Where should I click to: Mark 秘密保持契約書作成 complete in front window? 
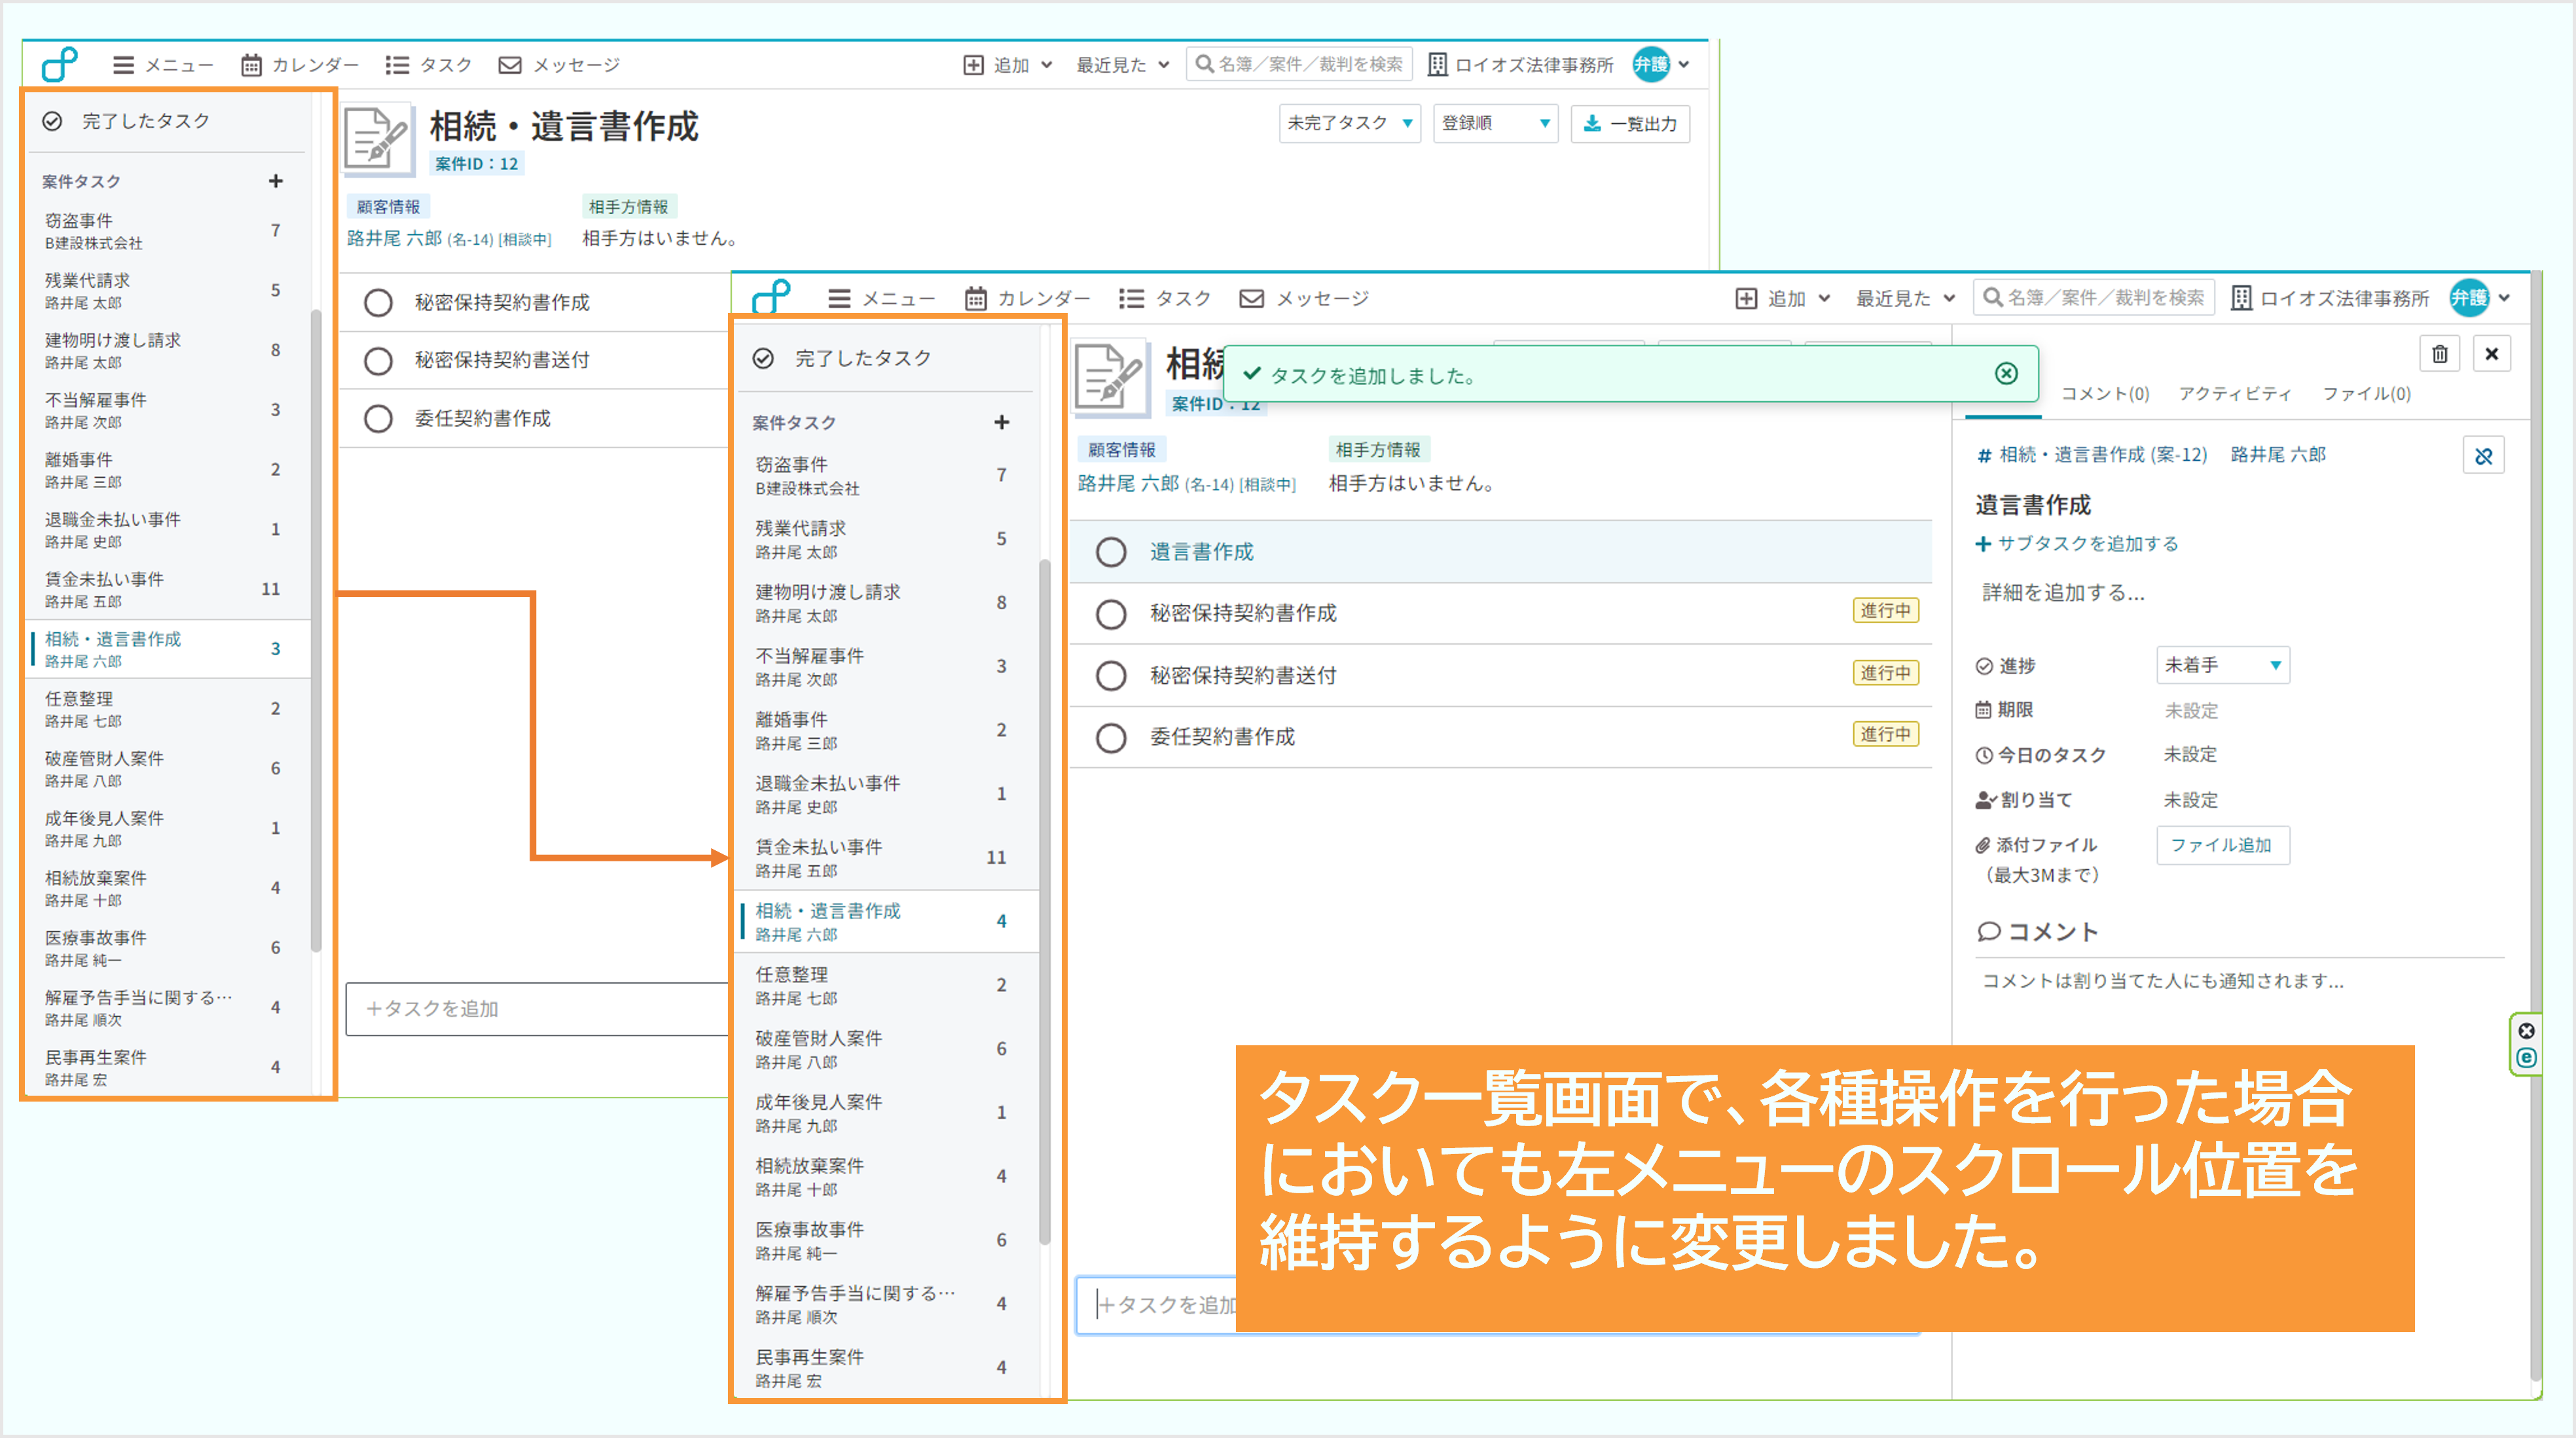click(1110, 614)
